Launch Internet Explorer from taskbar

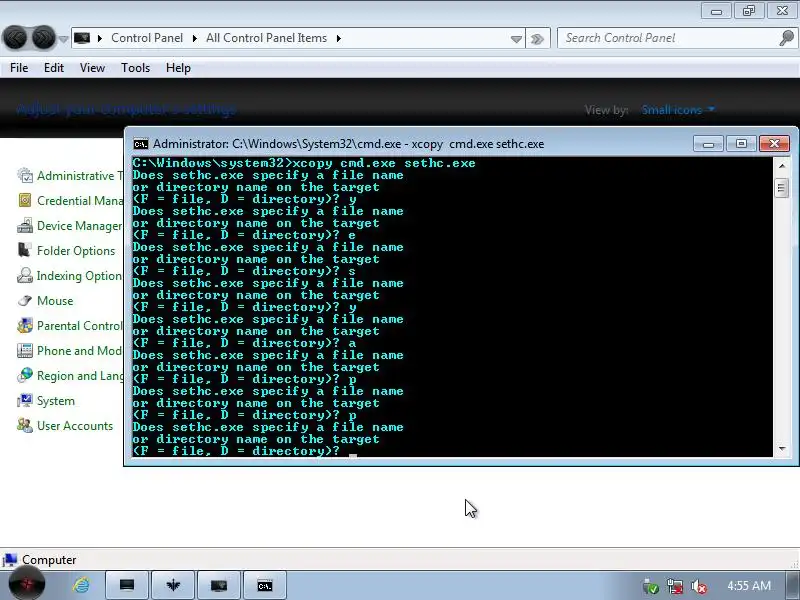tap(81, 585)
